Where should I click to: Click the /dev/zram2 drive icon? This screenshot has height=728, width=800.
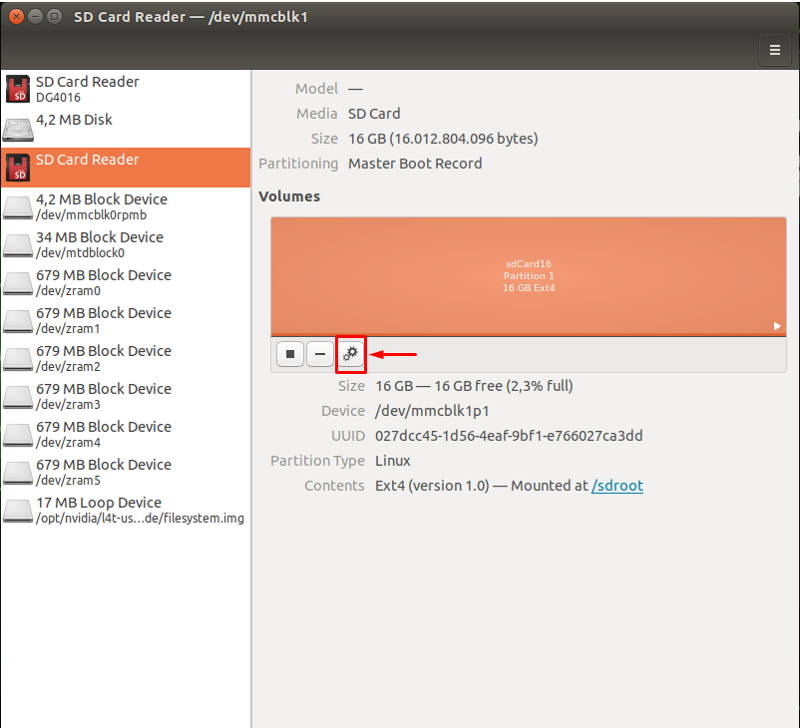18,359
